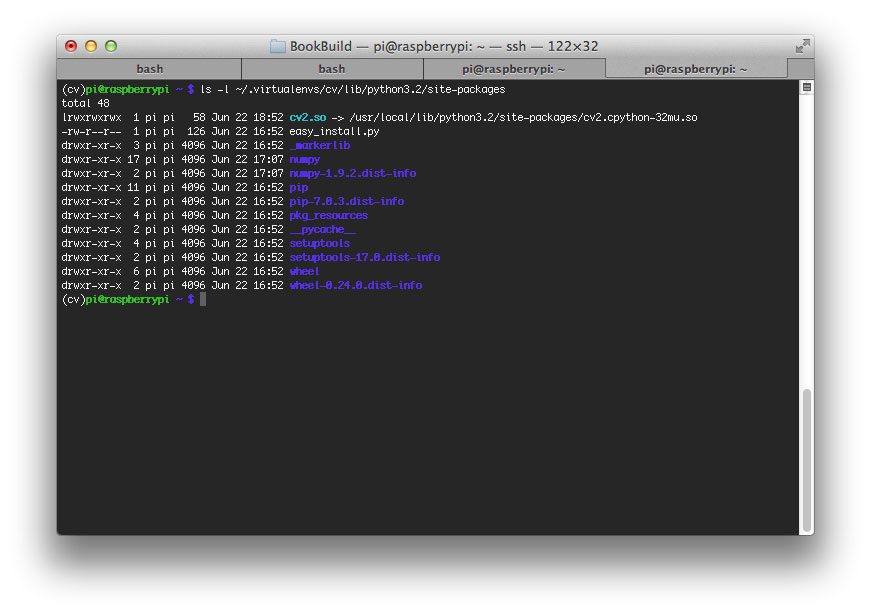
Task: Click the '-rw-r--r--' permissions string
Action: [91, 132]
